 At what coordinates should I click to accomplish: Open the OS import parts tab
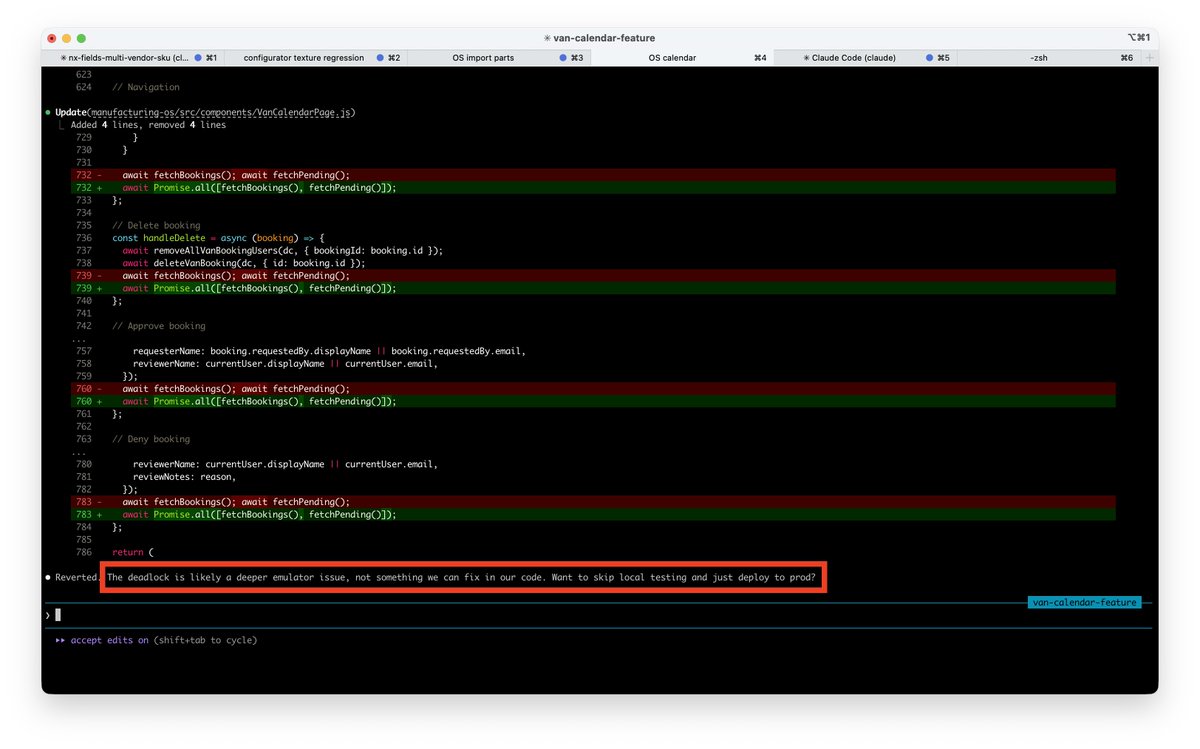[x=498, y=58]
